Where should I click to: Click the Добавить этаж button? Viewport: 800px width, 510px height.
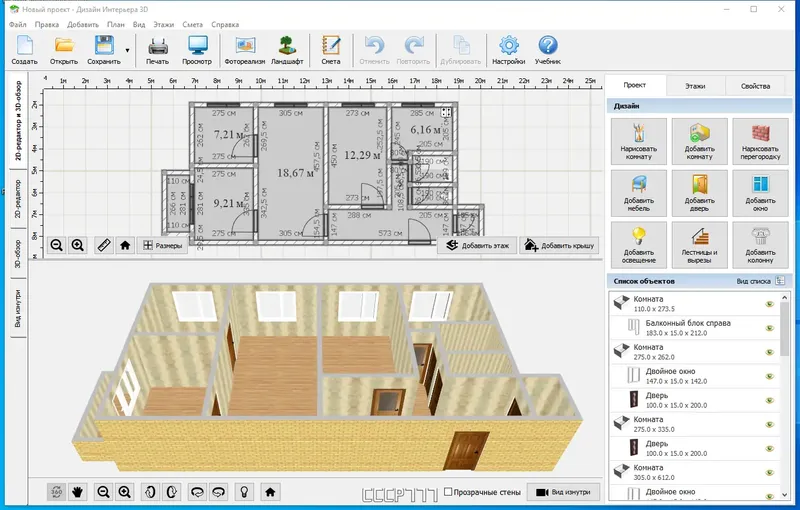[476, 244]
